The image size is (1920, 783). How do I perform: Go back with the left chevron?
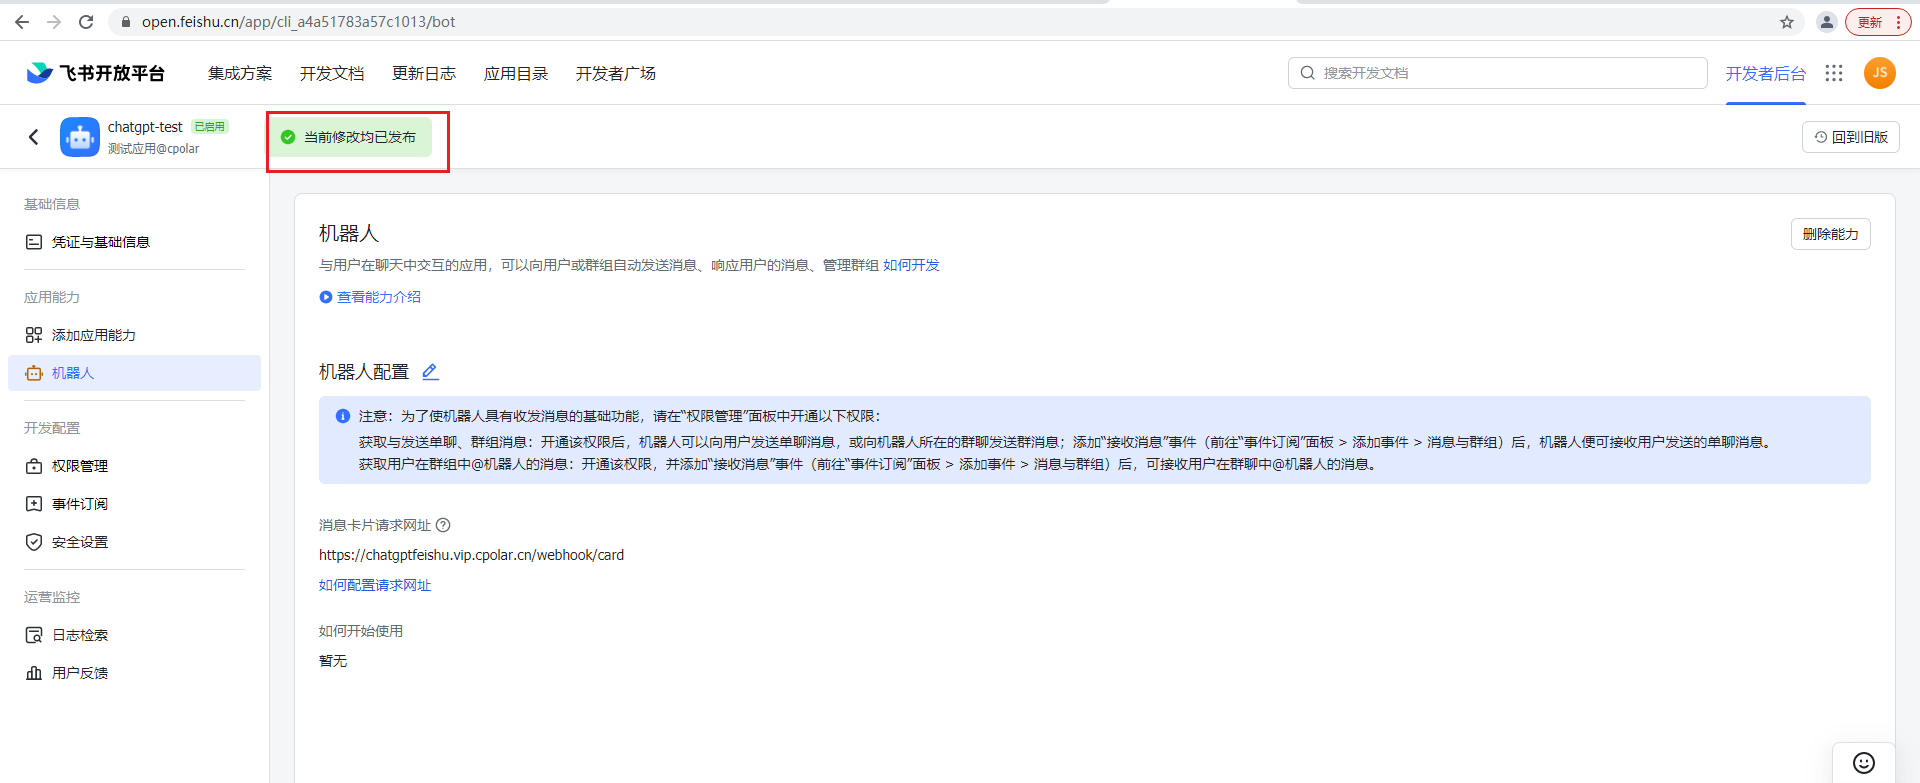tap(34, 137)
